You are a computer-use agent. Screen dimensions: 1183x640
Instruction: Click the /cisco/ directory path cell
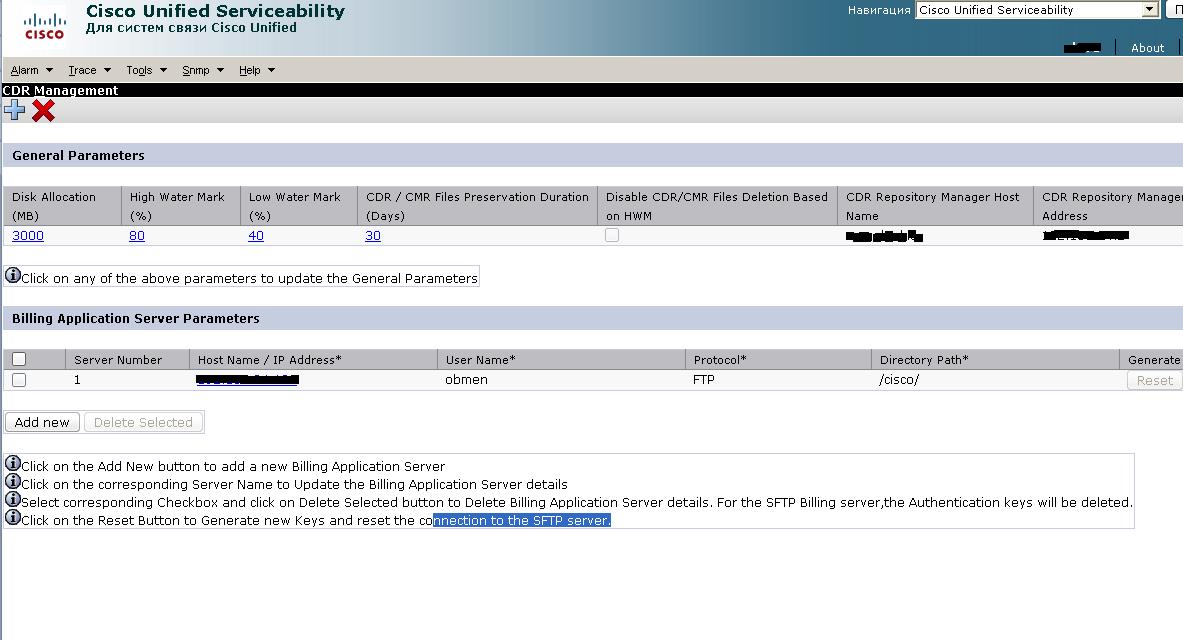899,380
